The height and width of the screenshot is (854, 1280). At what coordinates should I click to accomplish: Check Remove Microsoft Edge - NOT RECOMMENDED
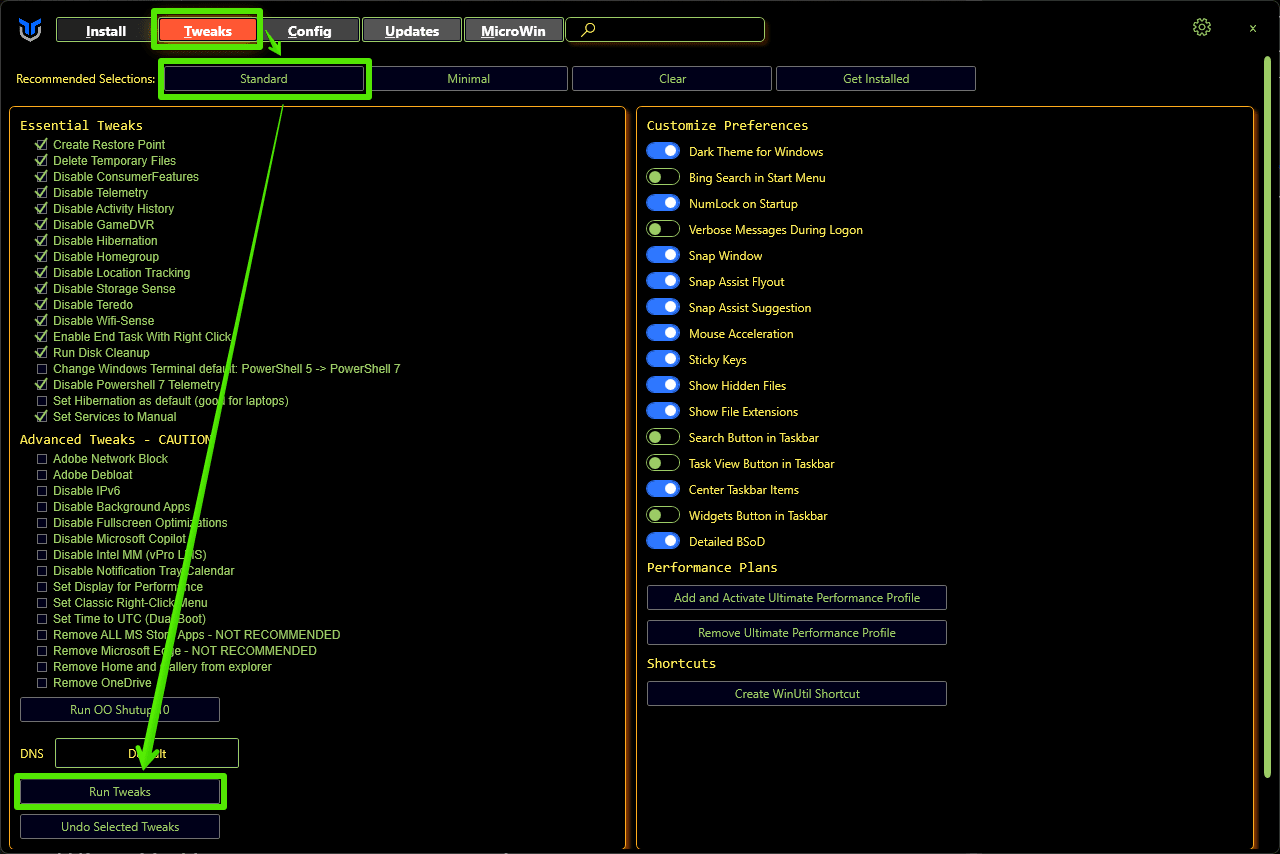tap(42, 651)
